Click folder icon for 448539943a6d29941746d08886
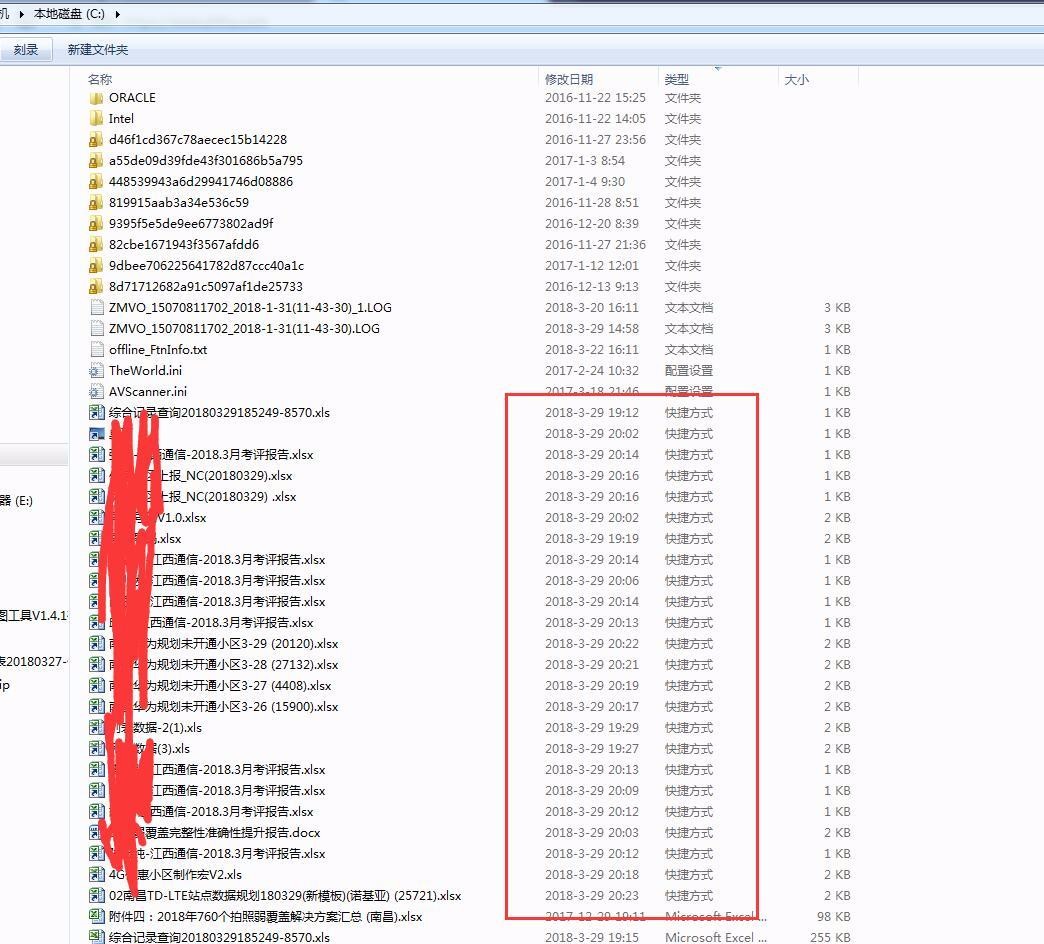The width and height of the screenshot is (1044, 944). (96, 182)
